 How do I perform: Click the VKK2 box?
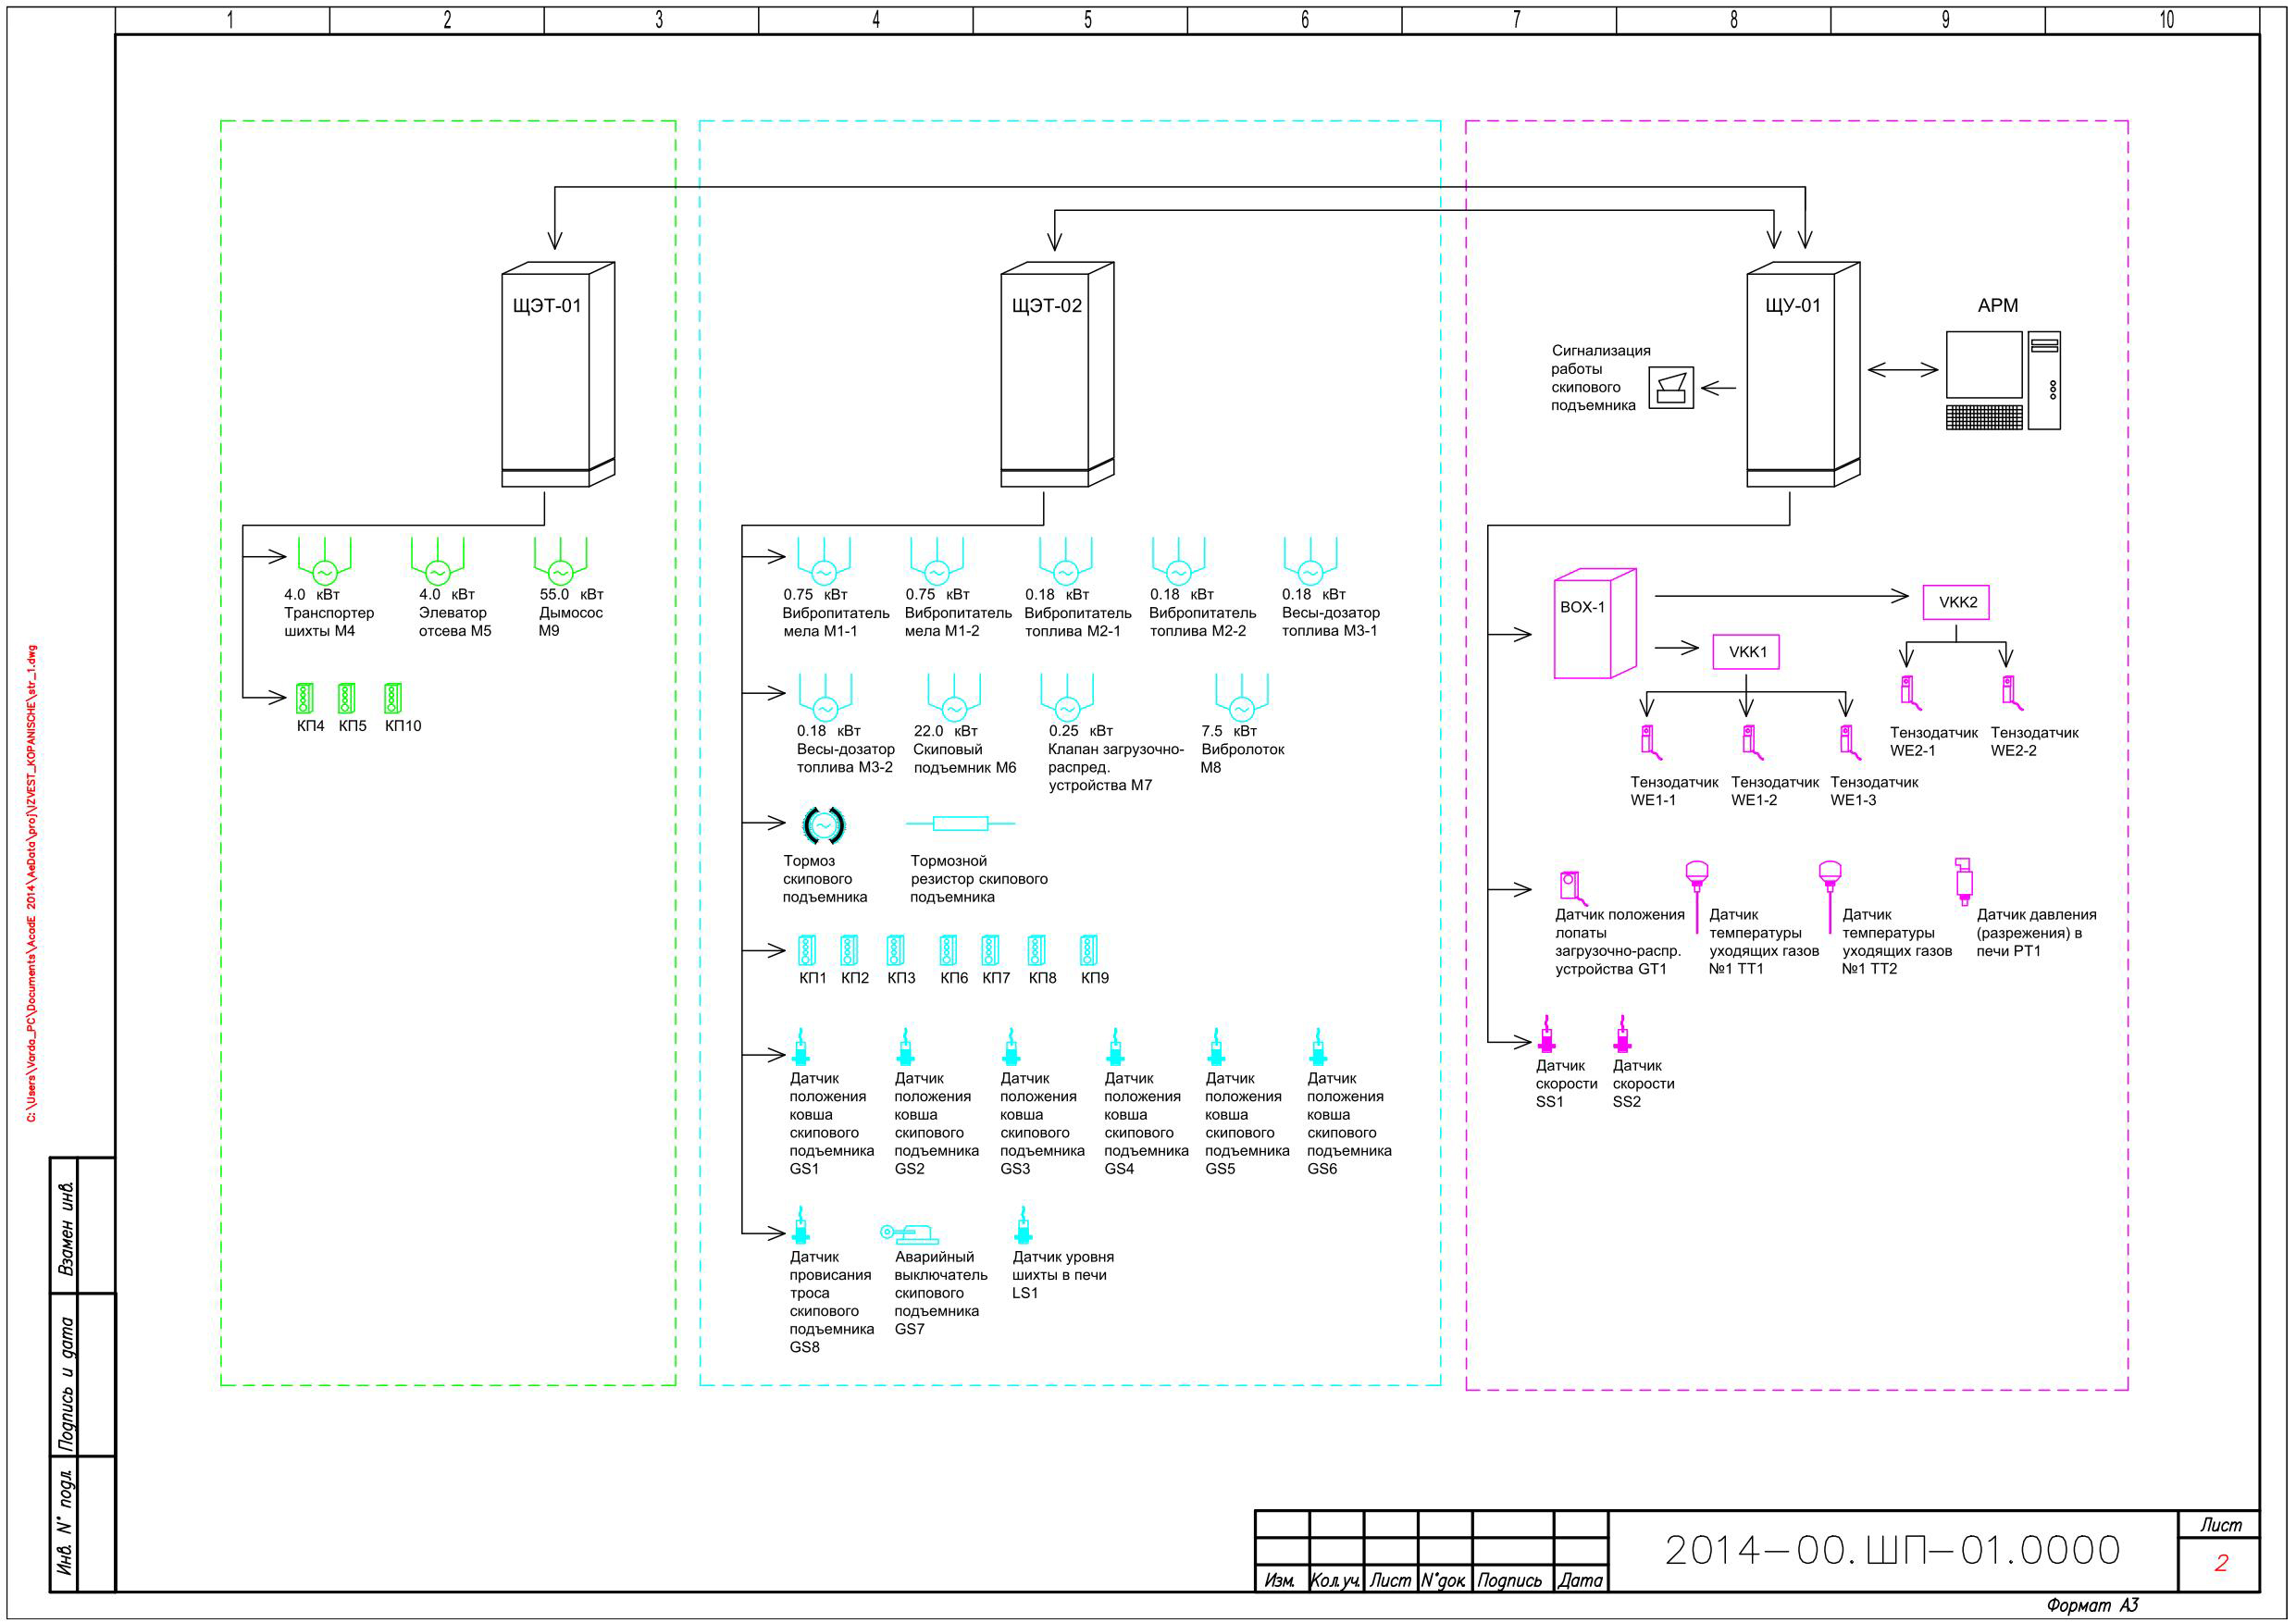1956,602
